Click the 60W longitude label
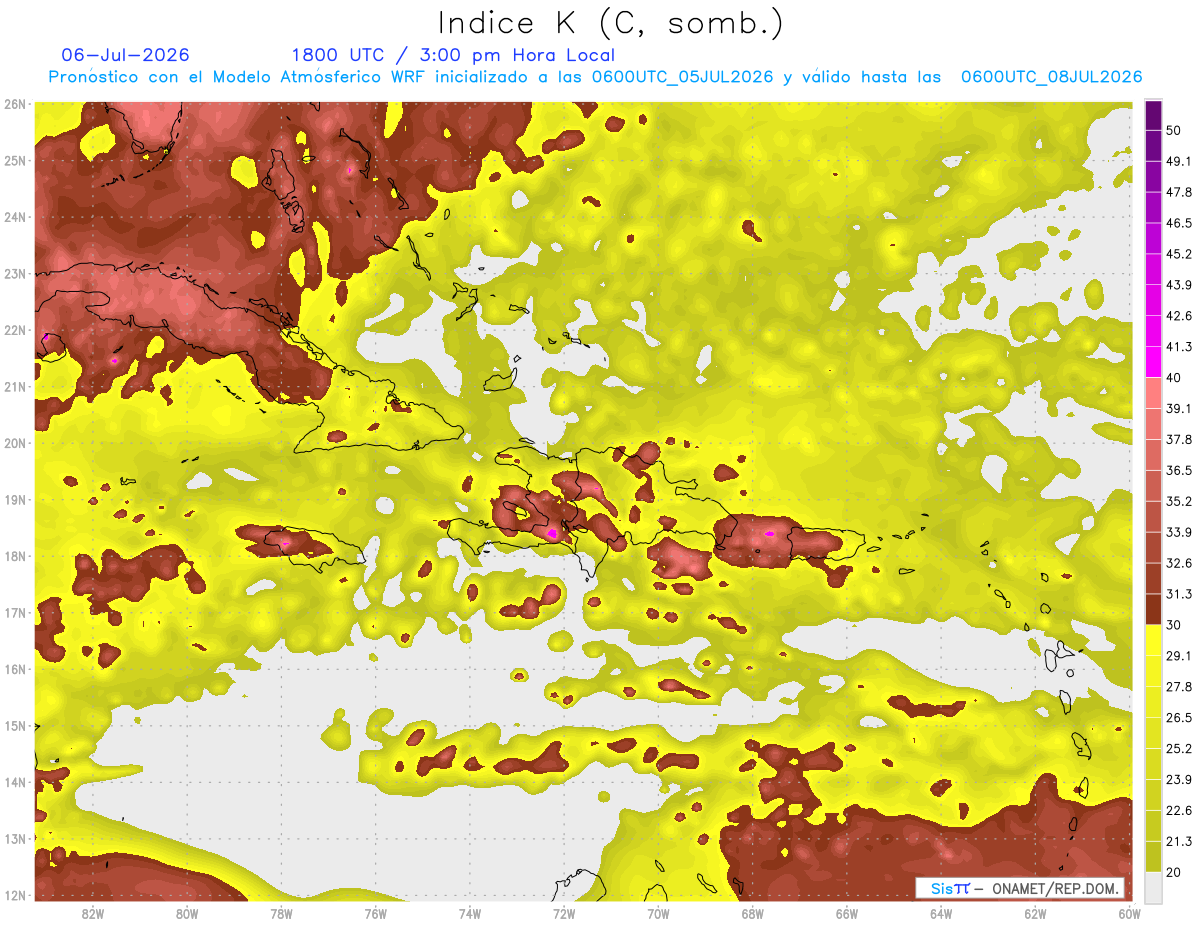This screenshot has width=1200, height=927. click(1129, 914)
